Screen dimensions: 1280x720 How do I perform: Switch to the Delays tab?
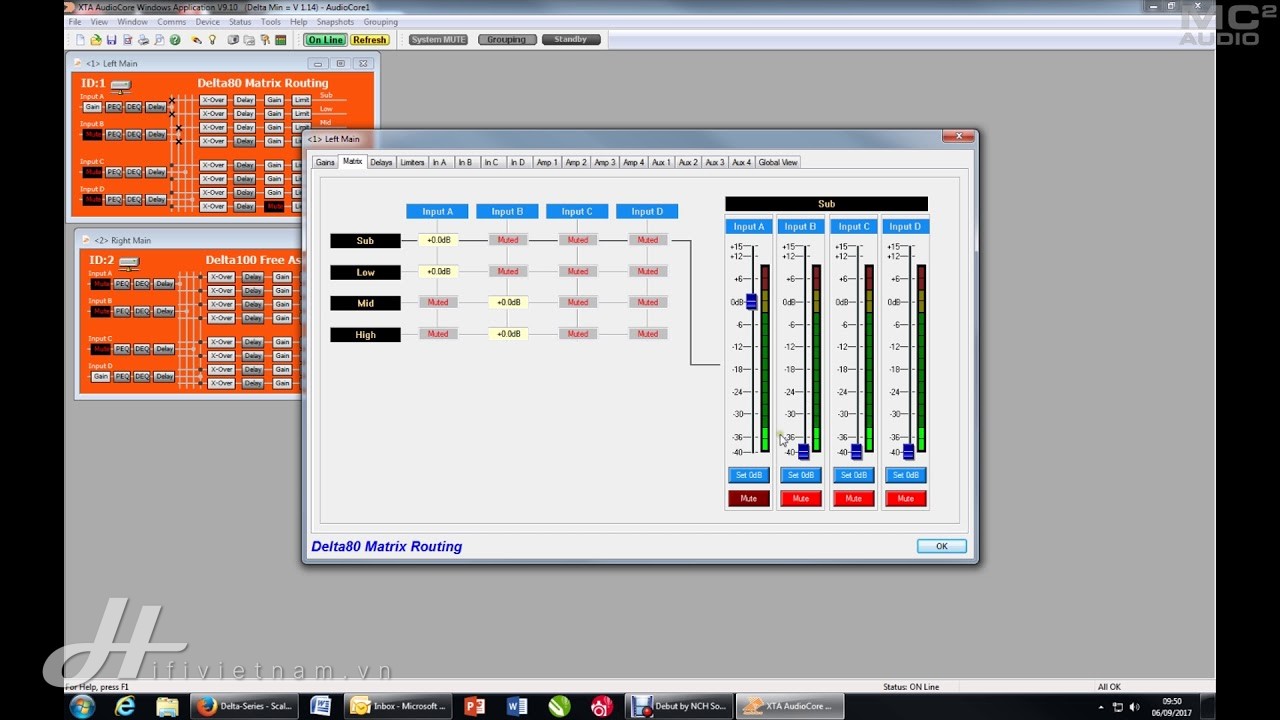pyautogui.click(x=381, y=162)
